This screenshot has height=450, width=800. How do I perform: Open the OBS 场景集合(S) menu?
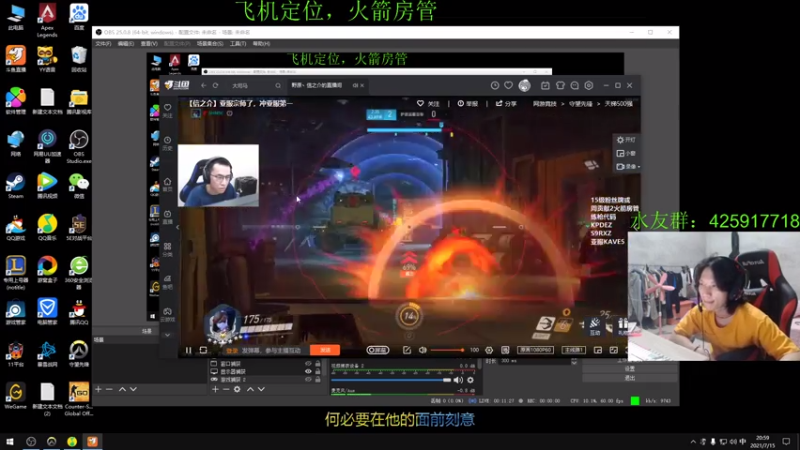[210, 44]
